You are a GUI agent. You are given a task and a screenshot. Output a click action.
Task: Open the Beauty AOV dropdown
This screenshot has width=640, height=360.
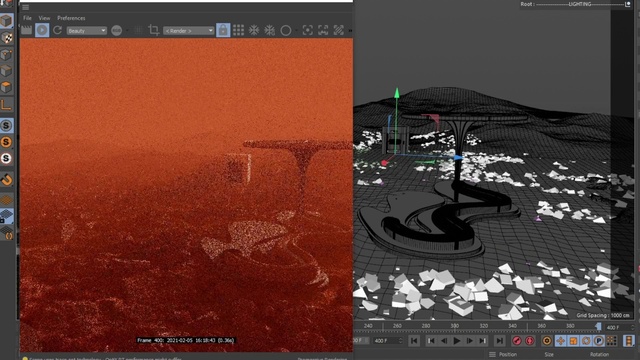[87, 31]
